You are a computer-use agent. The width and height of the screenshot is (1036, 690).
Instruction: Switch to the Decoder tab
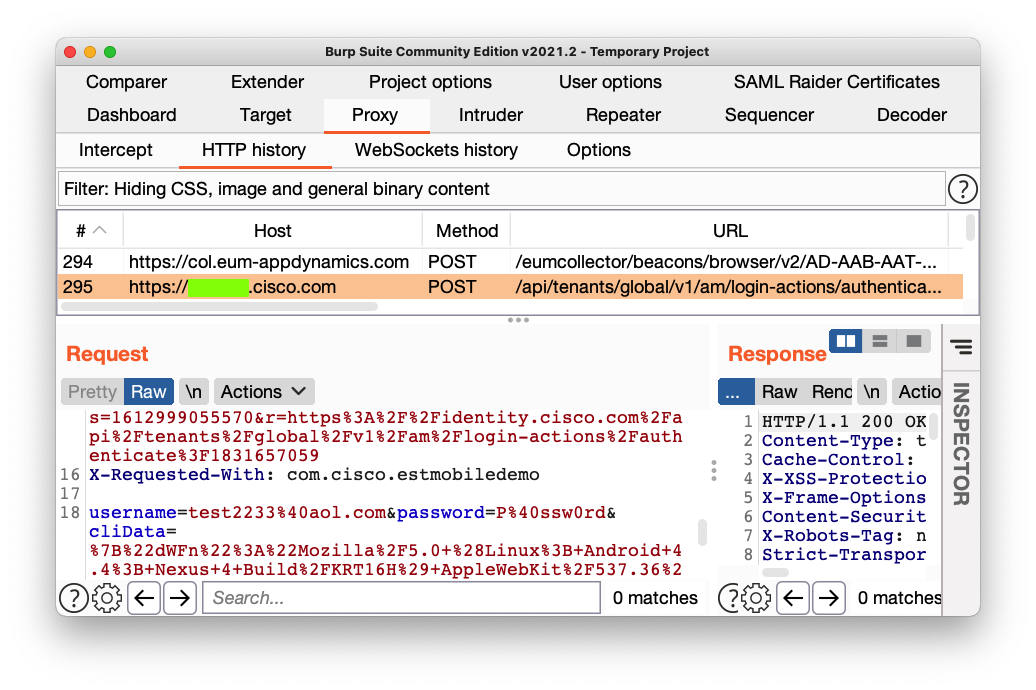click(912, 115)
